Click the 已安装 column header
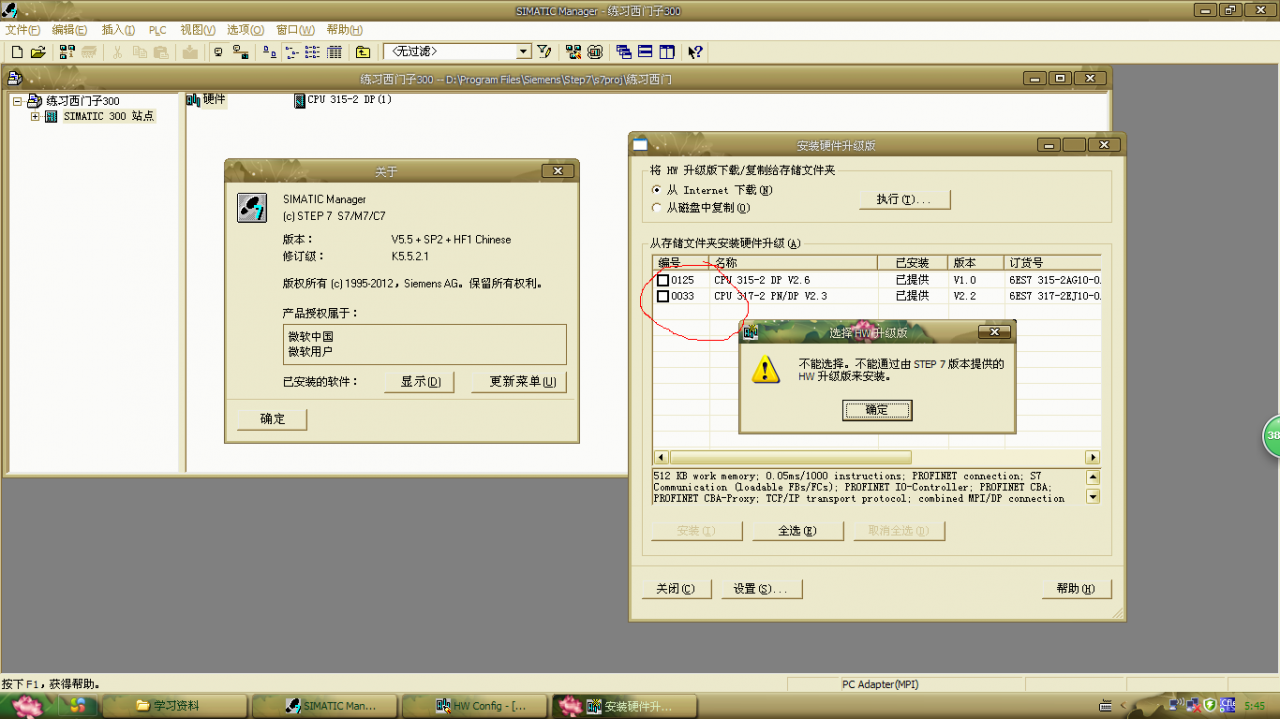Viewport: 1280px width, 719px height. (912, 263)
